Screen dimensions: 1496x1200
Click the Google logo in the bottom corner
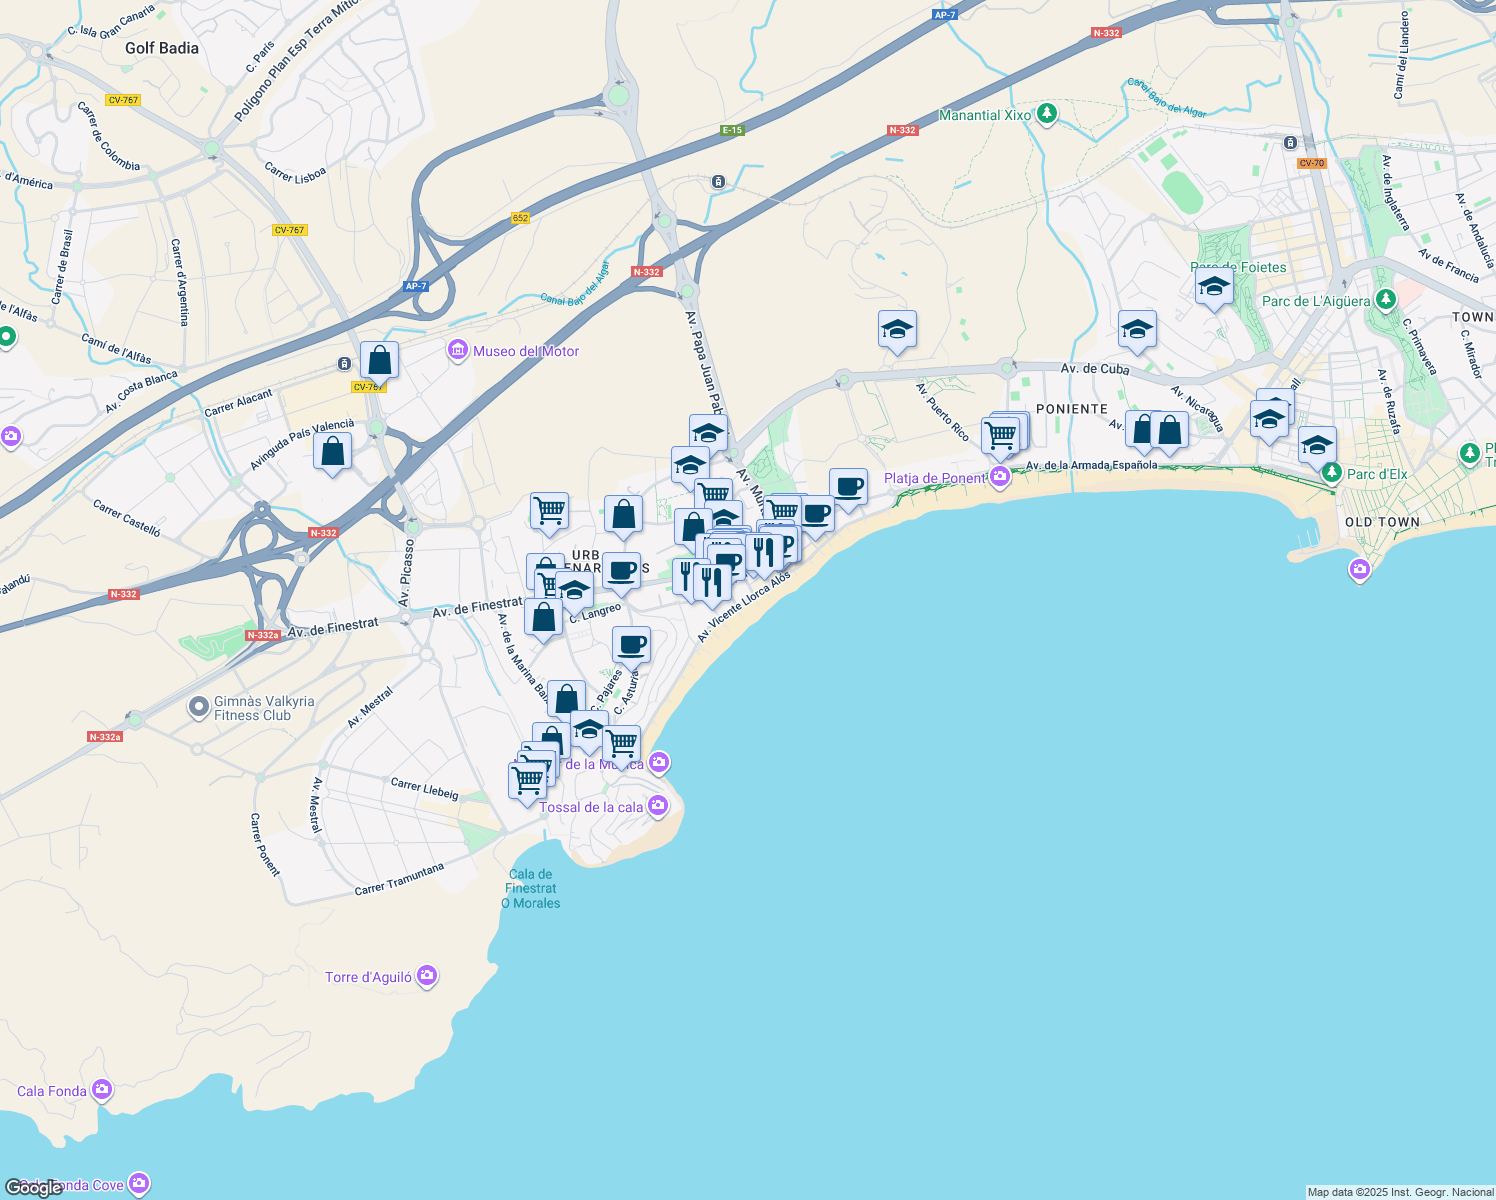(35, 1187)
